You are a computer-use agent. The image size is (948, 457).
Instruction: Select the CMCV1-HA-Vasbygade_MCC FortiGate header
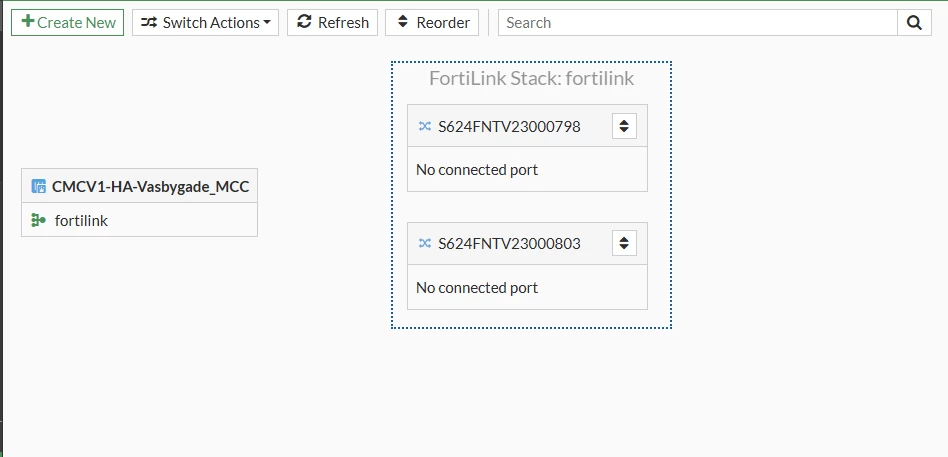tap(140, 186)
